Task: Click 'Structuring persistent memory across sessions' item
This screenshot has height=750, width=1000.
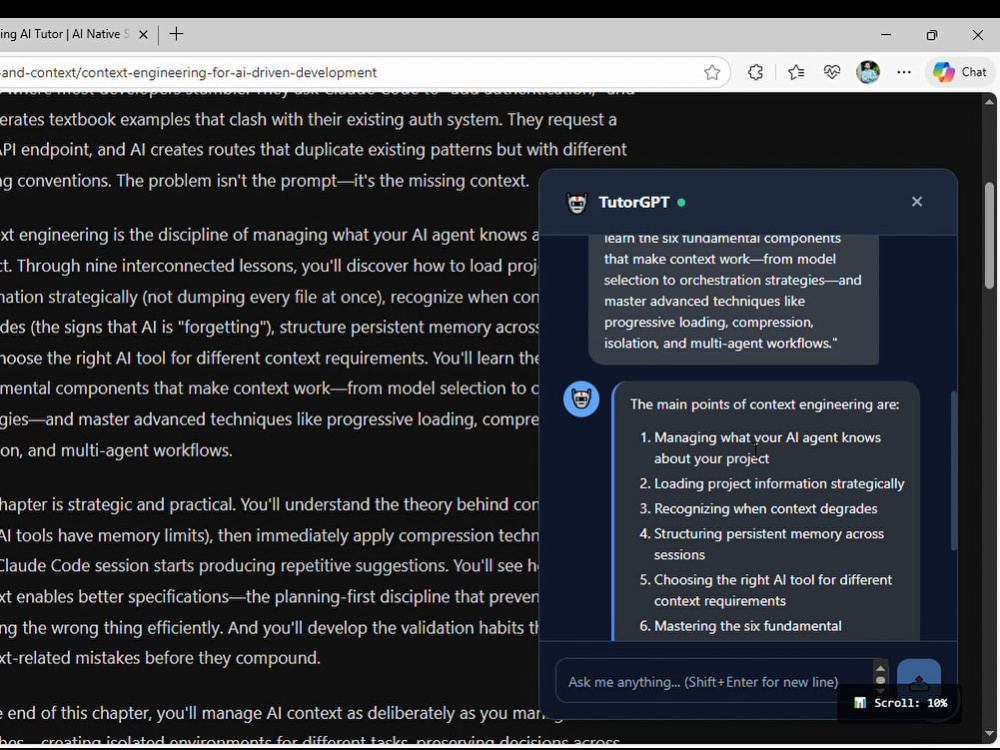Action: (768, 544)
